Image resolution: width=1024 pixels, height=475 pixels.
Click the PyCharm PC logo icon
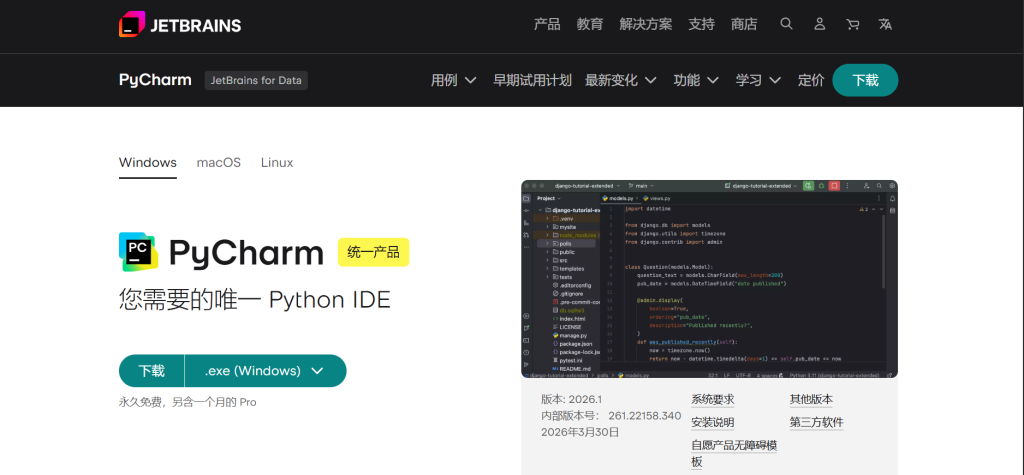[x=138, y=251]
